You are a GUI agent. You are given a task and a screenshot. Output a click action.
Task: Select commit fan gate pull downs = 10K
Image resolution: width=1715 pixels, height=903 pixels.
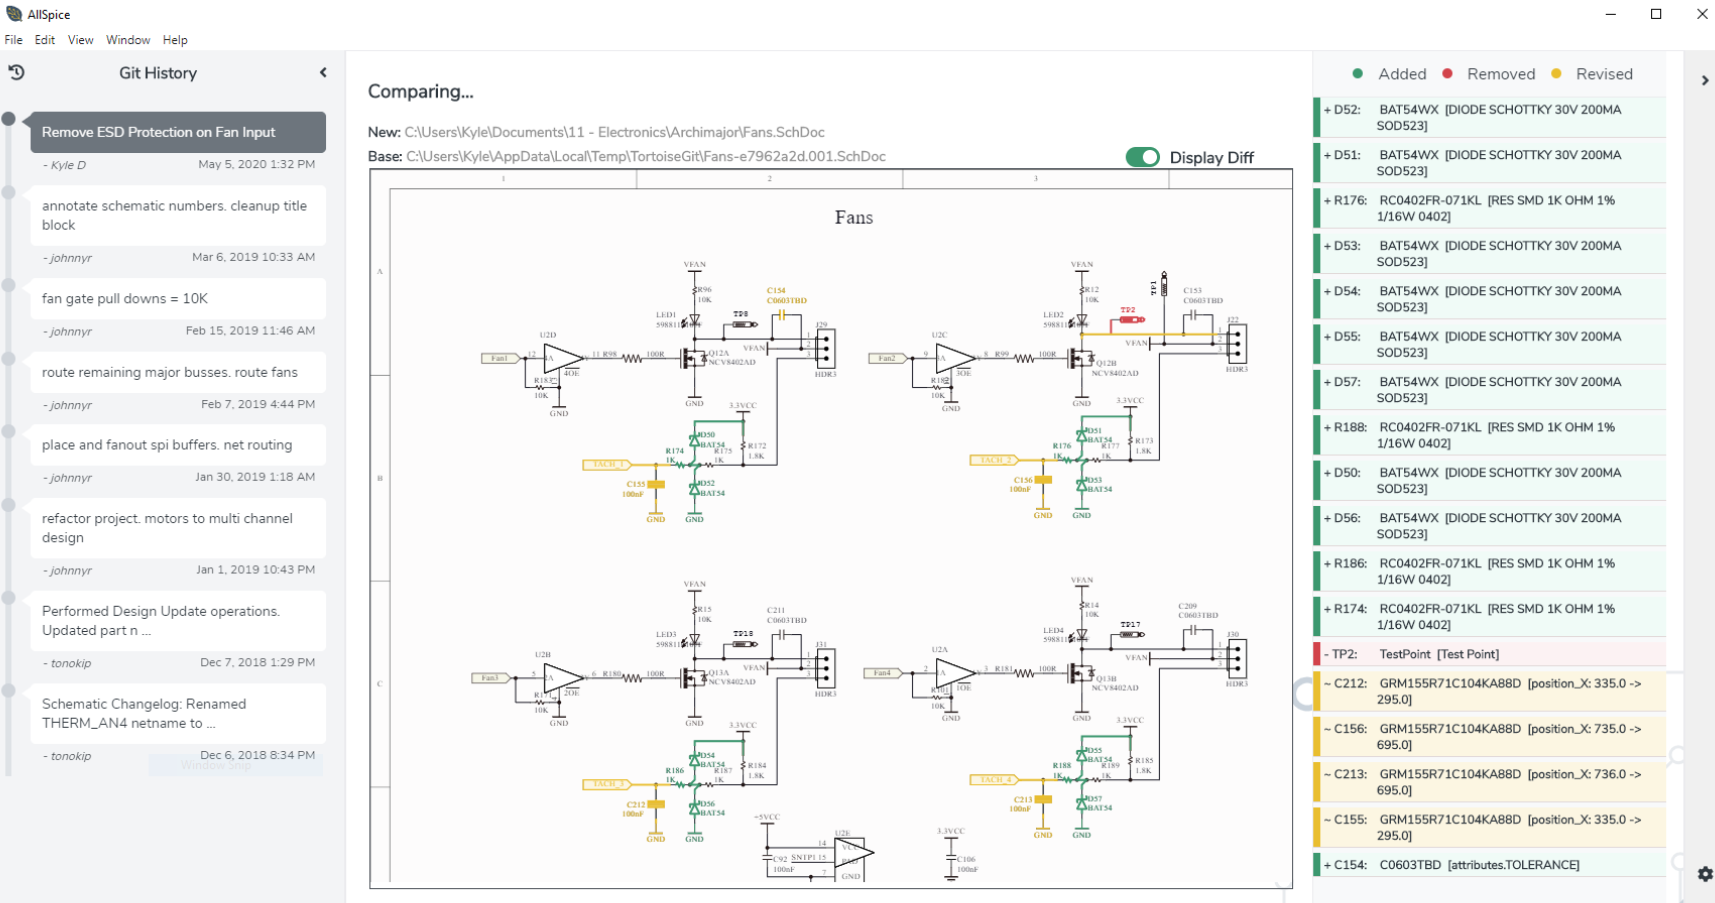tap(178, 298)
